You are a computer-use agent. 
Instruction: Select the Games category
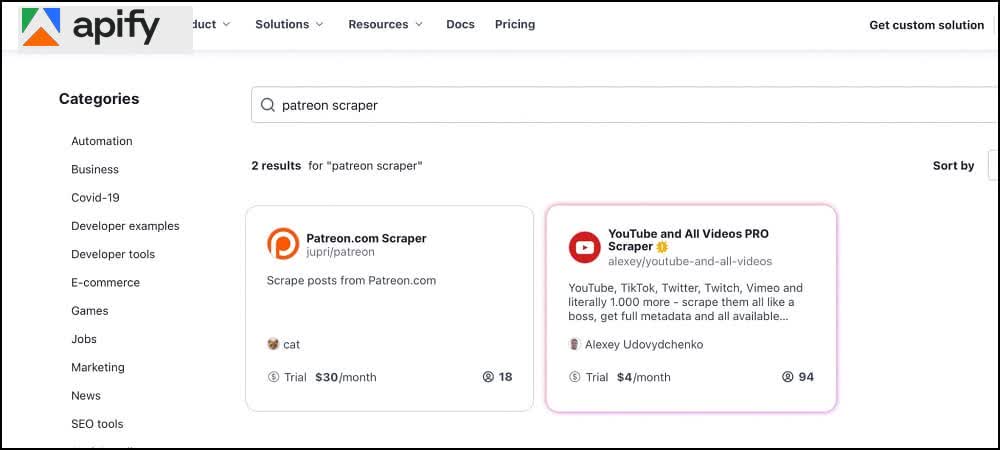[x=90, y=310]
